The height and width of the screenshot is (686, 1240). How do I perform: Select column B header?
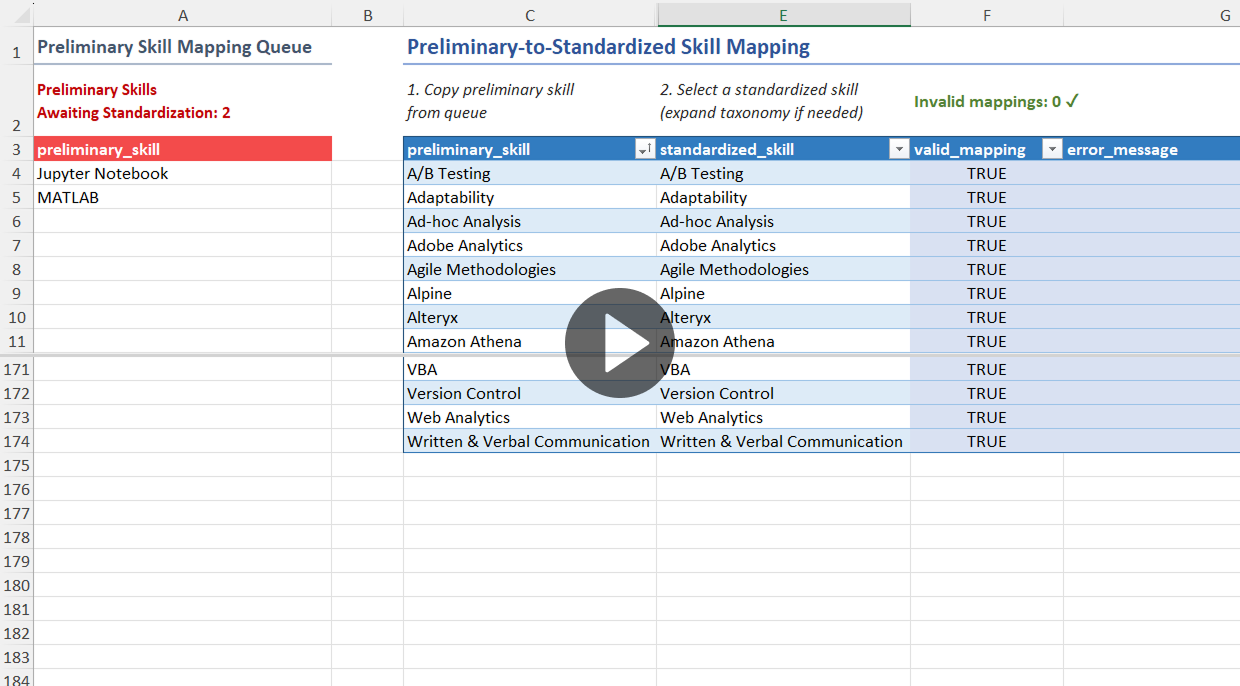point(368,15)
